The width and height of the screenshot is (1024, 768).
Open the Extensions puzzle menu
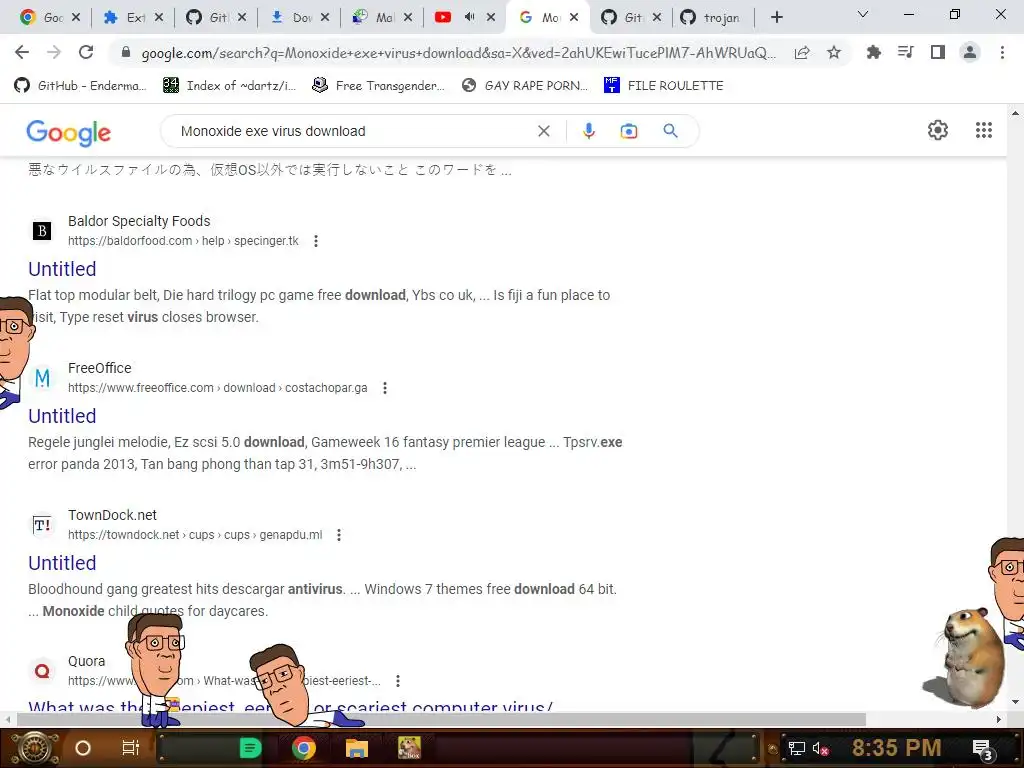pyautogui.click(x=873, y=52)
